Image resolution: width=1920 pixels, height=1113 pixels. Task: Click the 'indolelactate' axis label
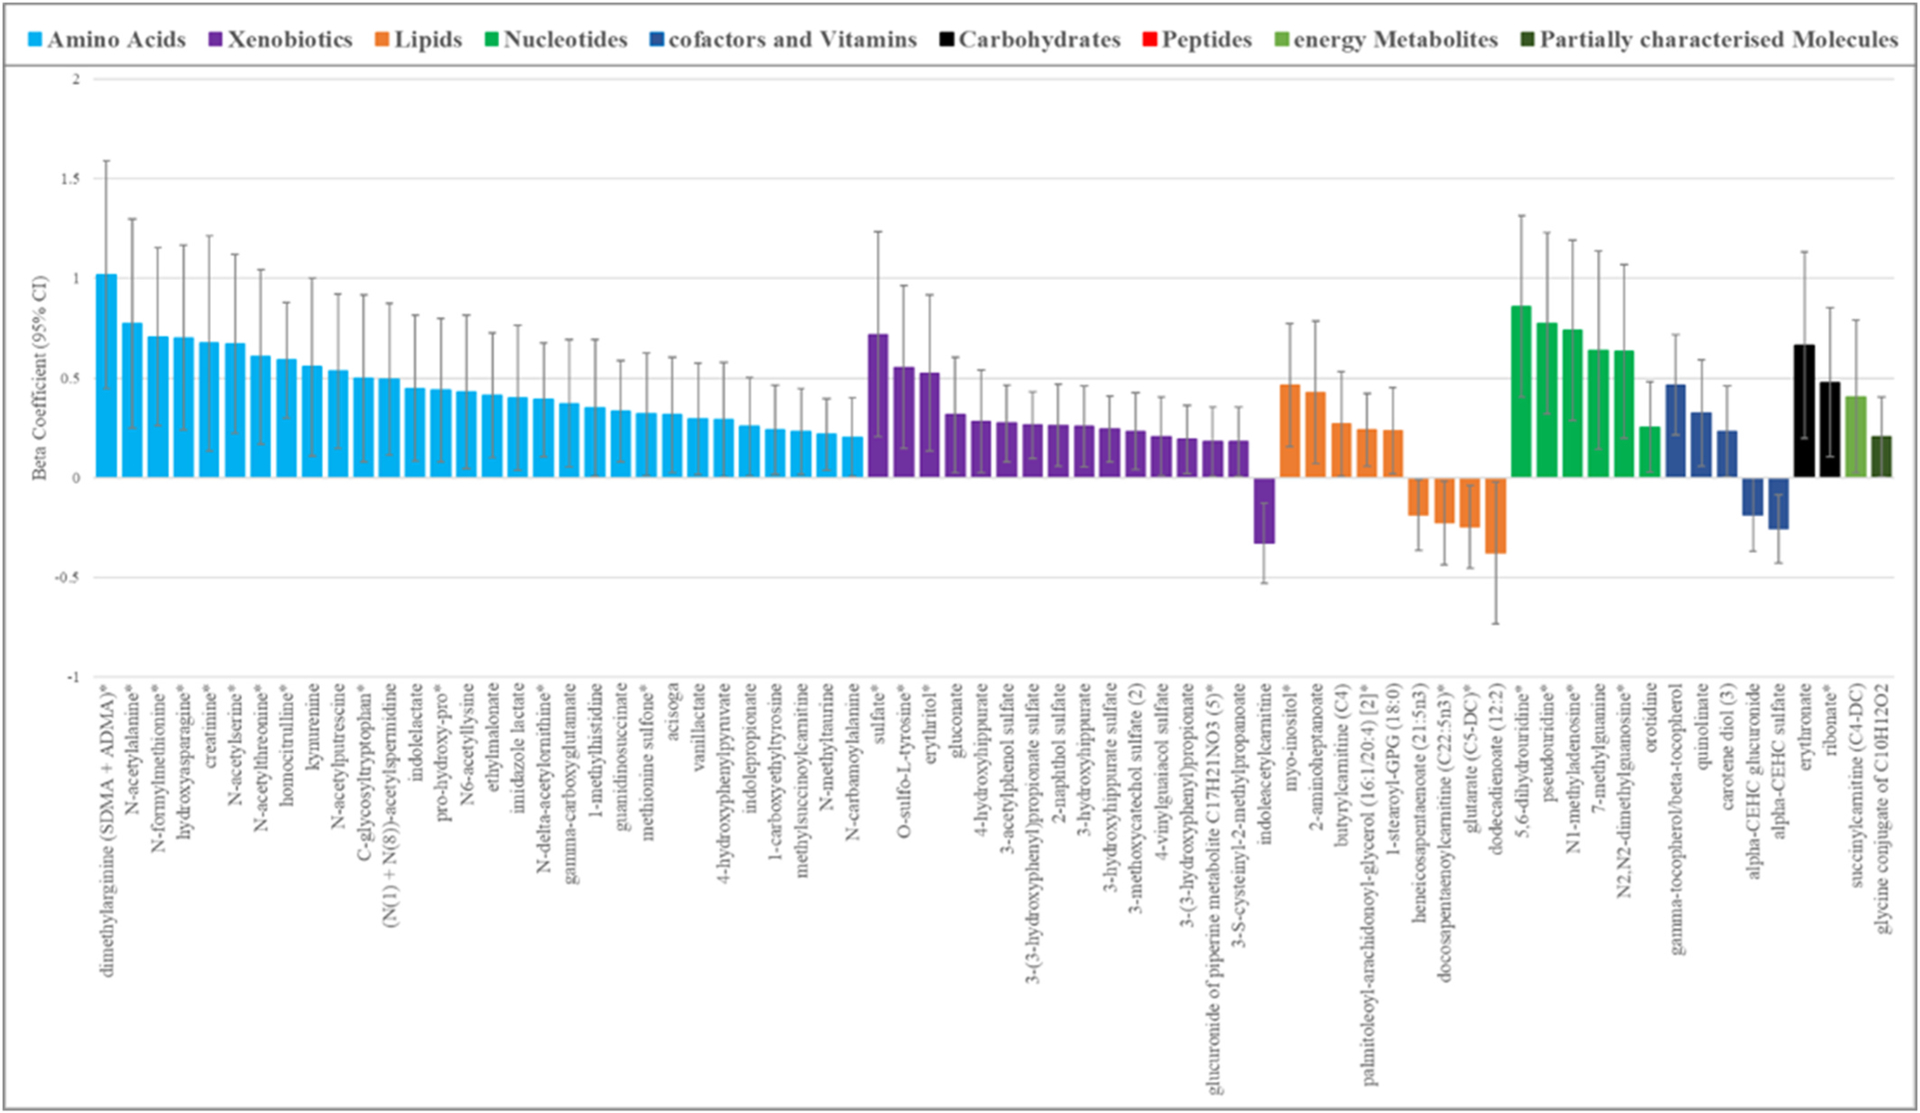(x=416, y=732)
